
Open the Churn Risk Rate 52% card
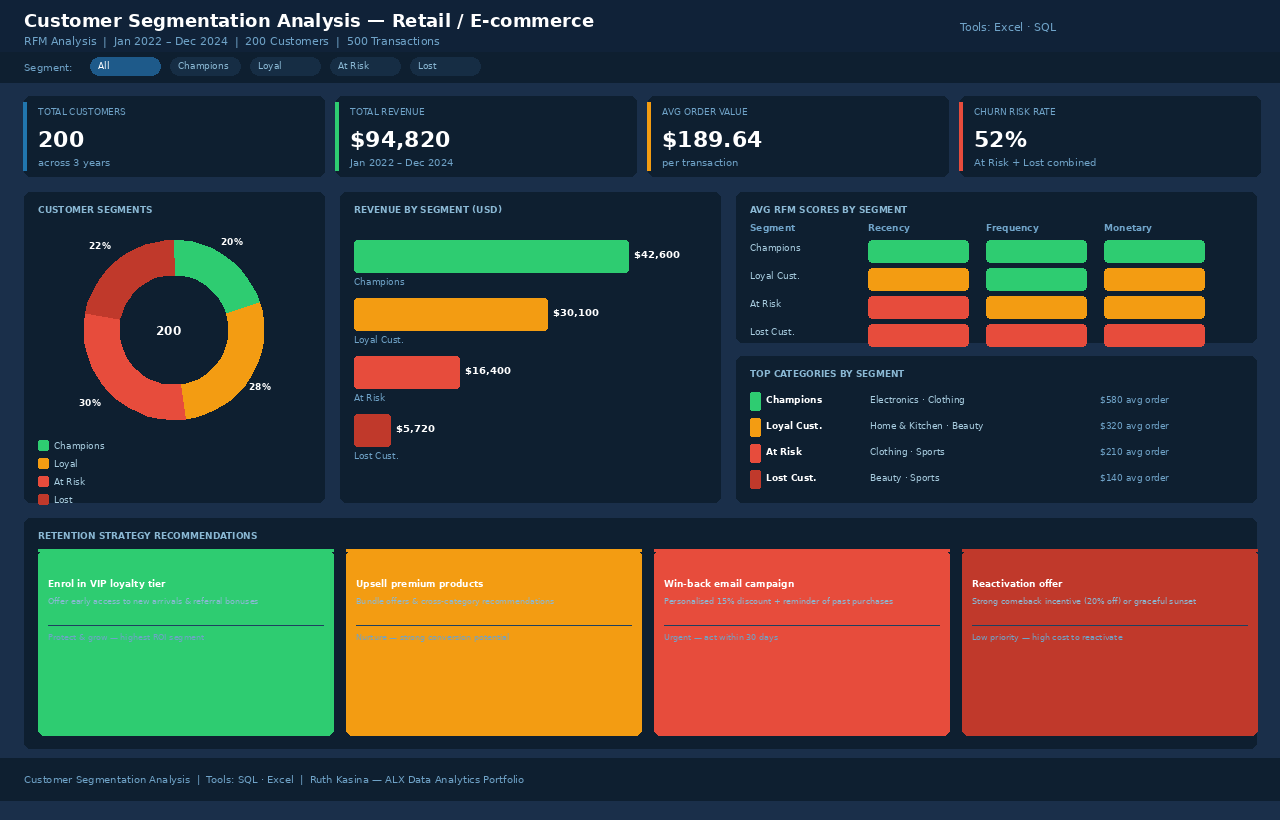click(x=1110, y=137)
